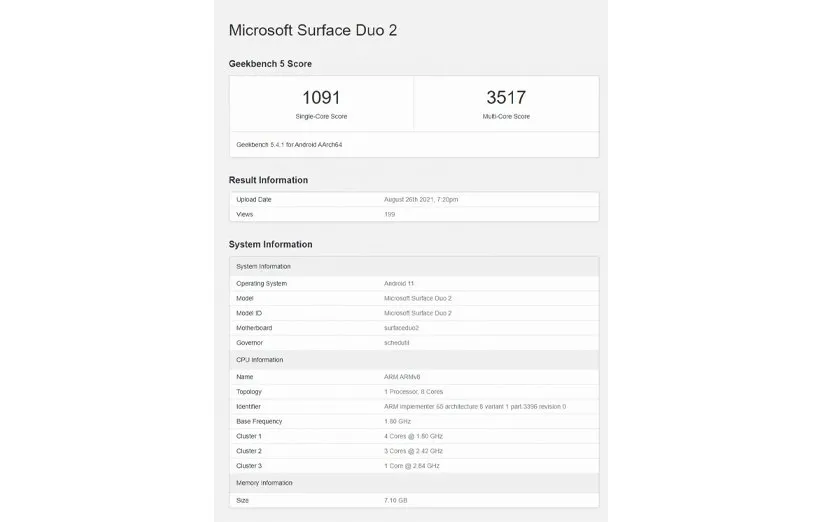Click the CPU 'Name' row label
This screenshot has width=822, height=522.
point(245,377)
